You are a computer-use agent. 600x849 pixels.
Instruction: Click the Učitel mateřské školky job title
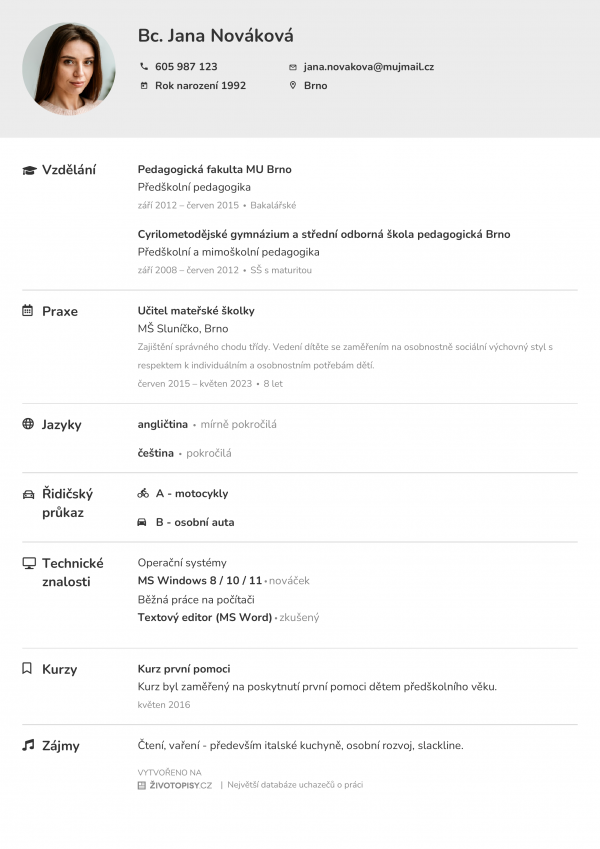196,311
